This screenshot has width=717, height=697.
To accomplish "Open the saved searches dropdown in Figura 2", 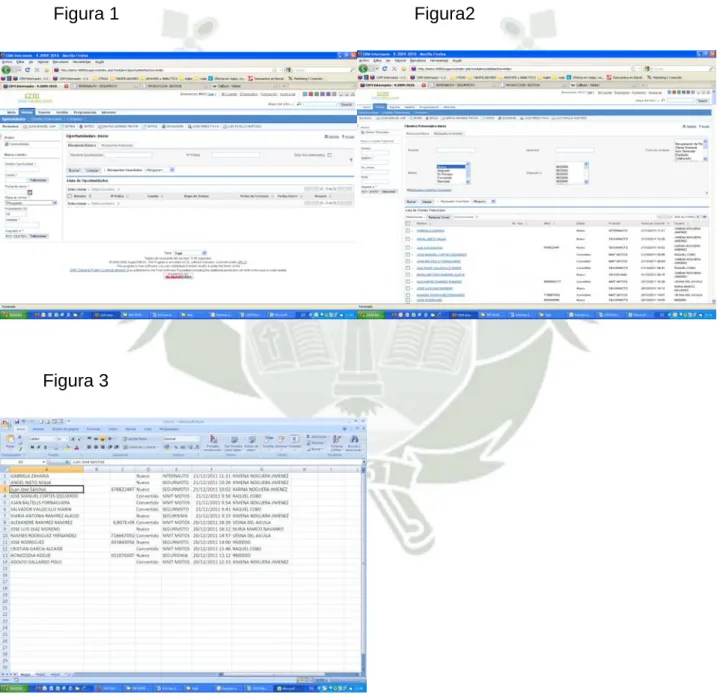I will pos(484,201).
